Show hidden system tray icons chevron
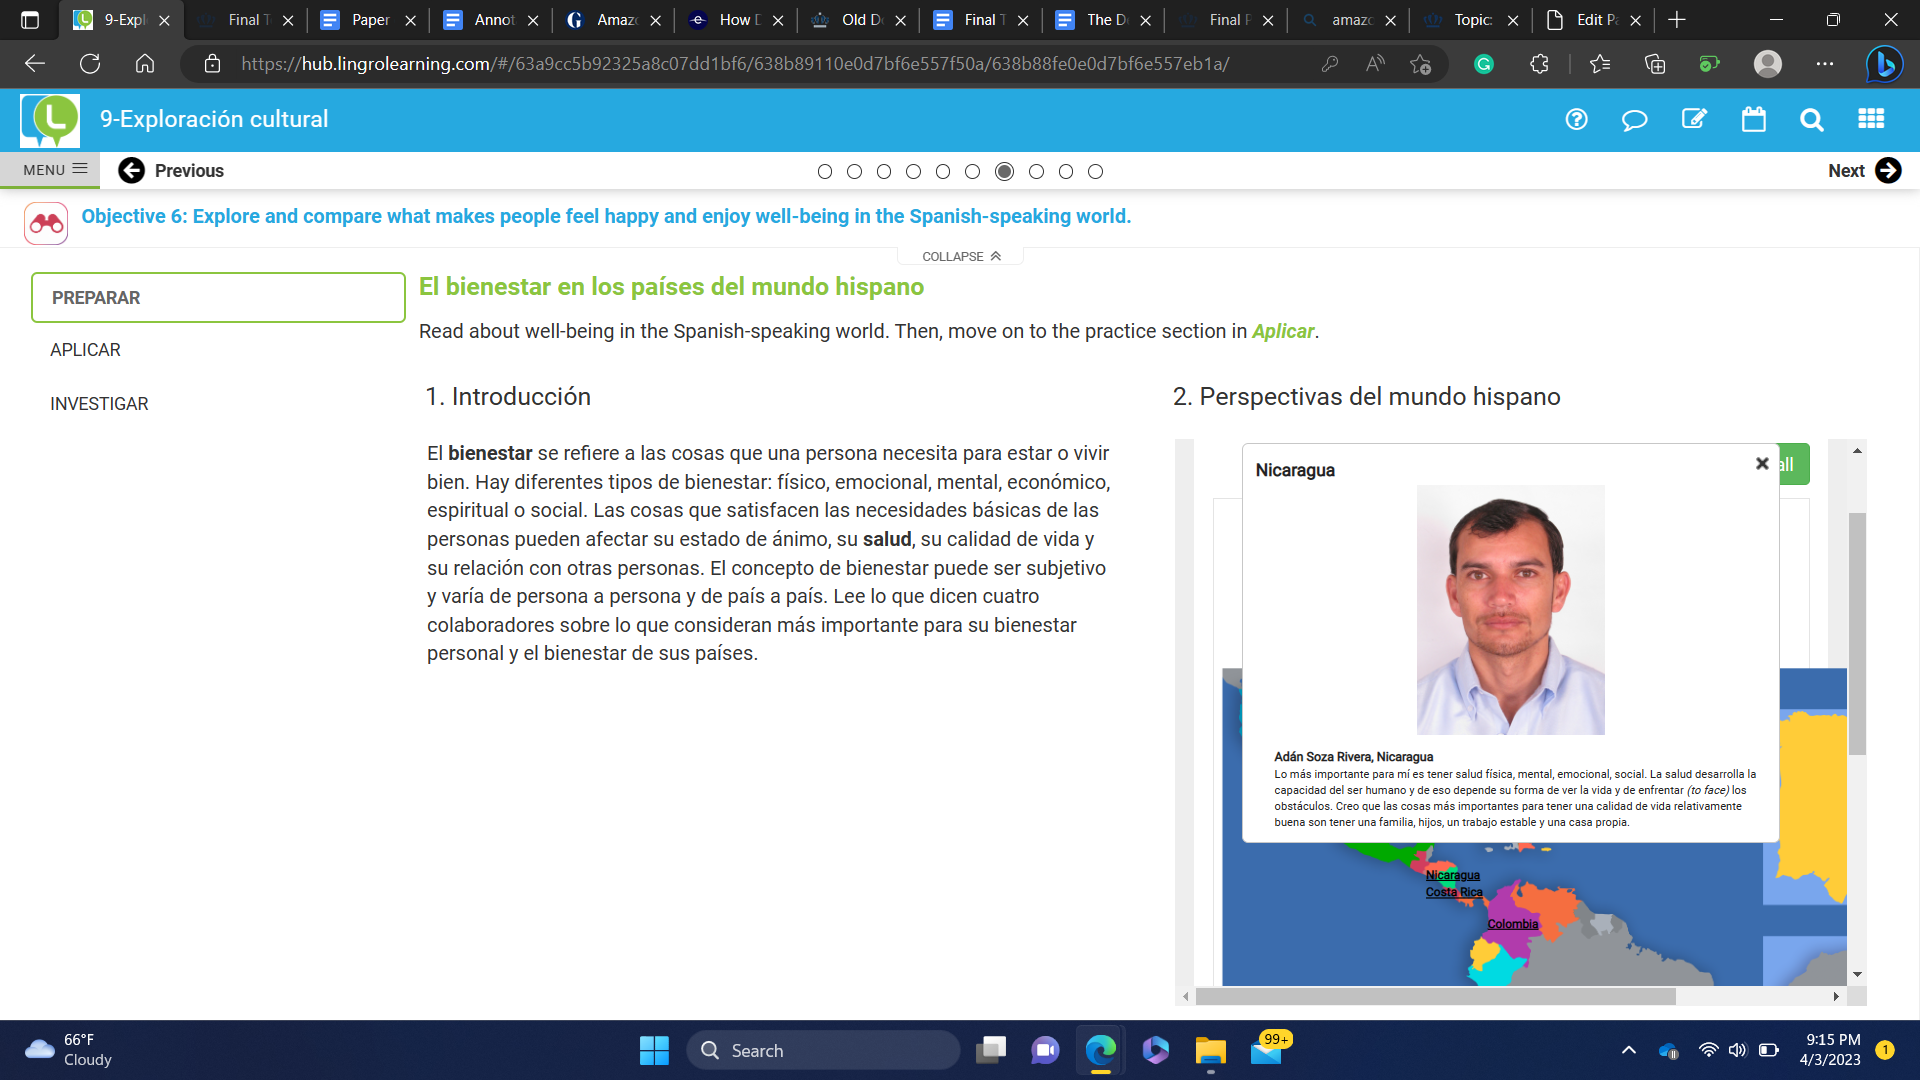1920x1080 pixels. (1628, 1050)
